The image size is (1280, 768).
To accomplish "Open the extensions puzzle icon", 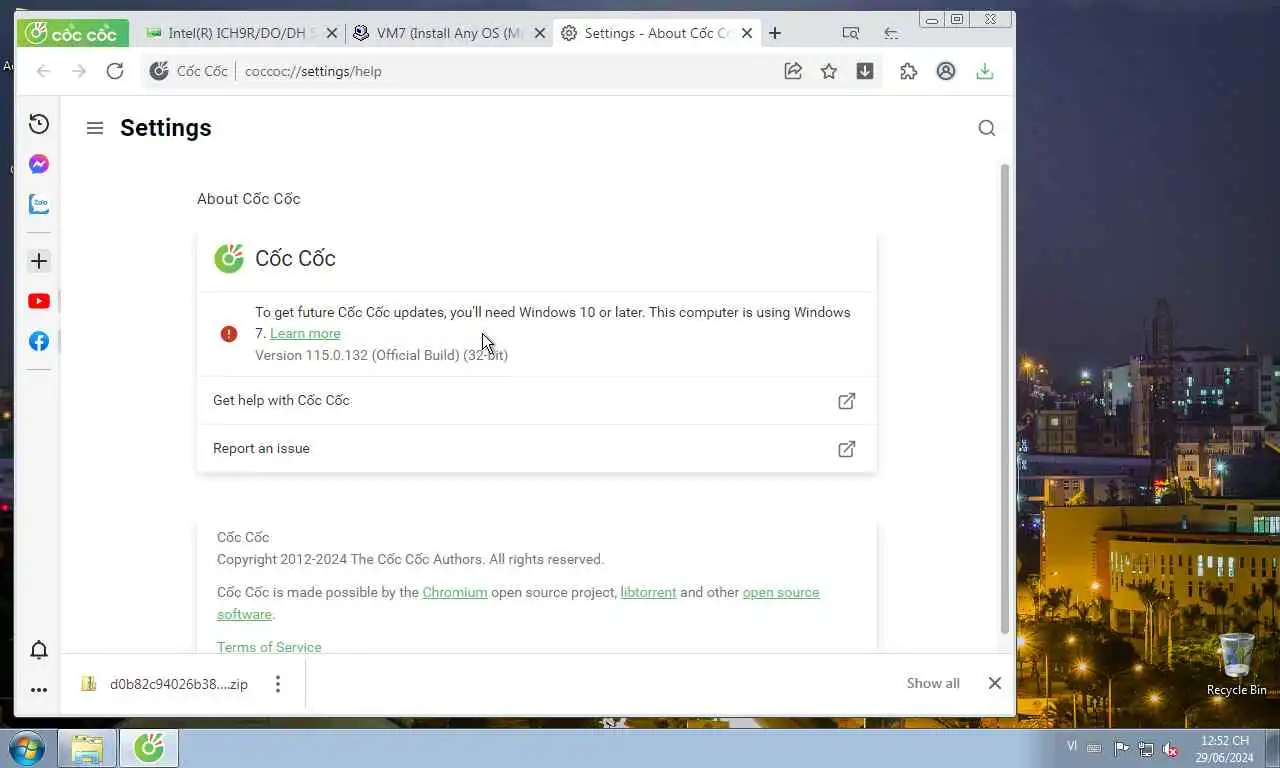I will (x=909, y=71).
